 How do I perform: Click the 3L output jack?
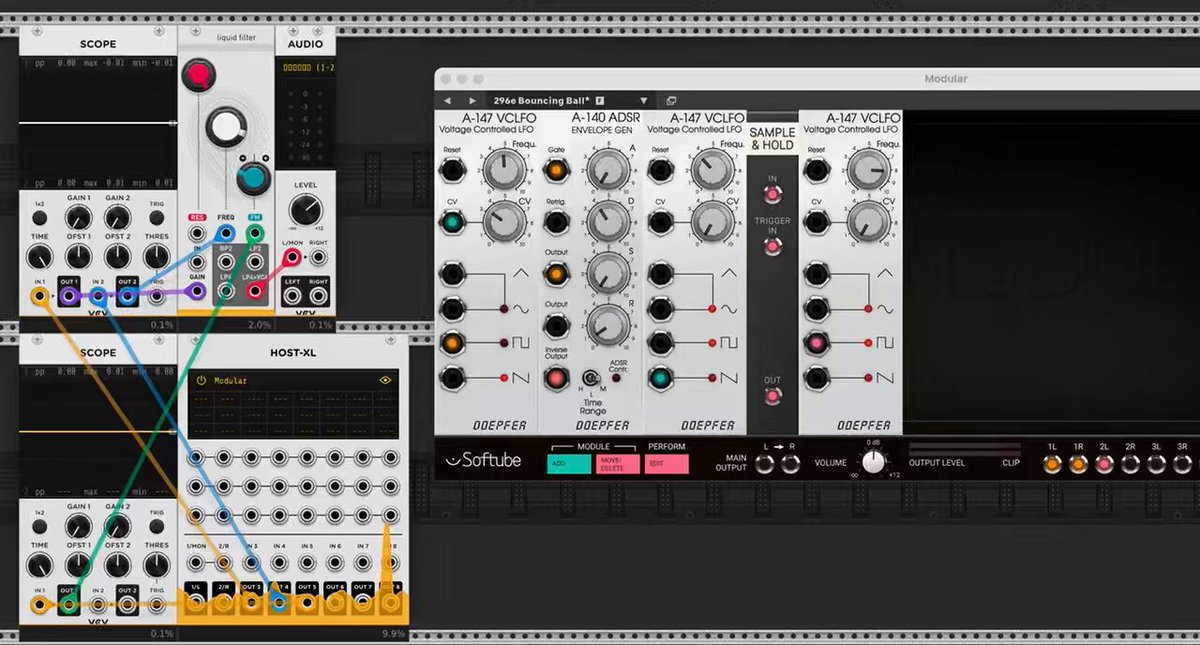pos(1157,464)
